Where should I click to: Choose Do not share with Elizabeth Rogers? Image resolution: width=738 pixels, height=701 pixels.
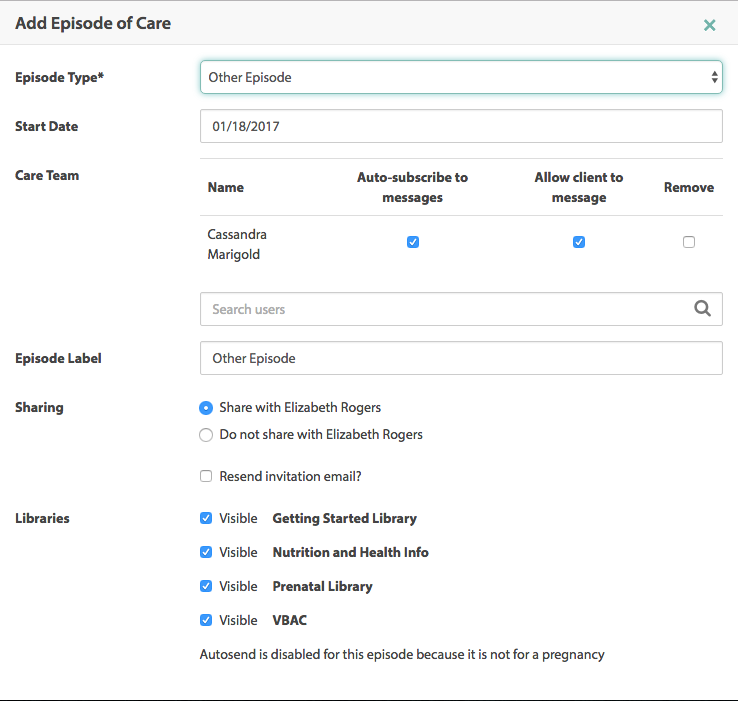coord(206,435)
